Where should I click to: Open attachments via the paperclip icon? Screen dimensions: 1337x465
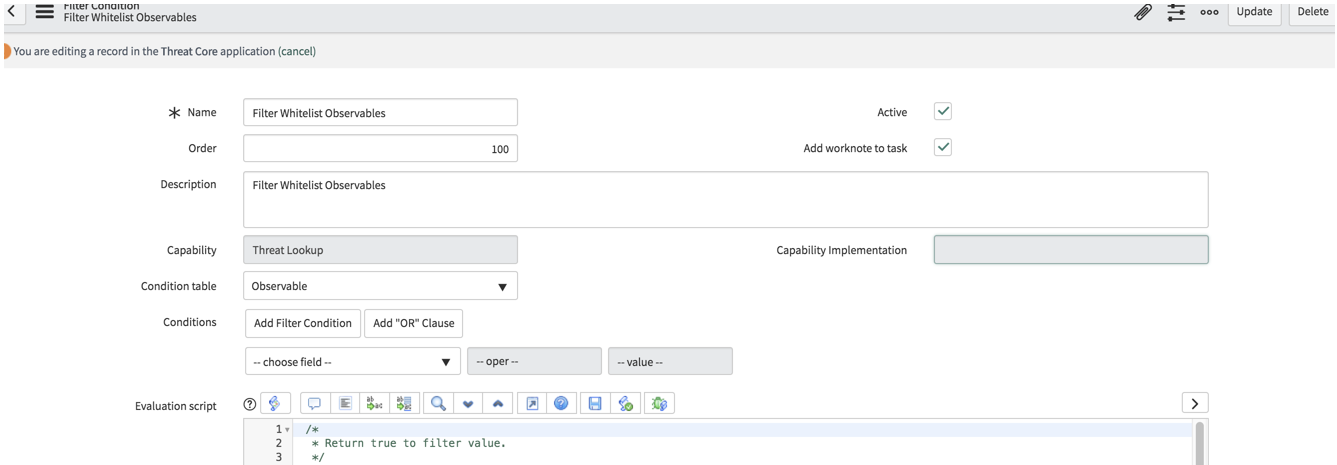(x=1143, y=12)
